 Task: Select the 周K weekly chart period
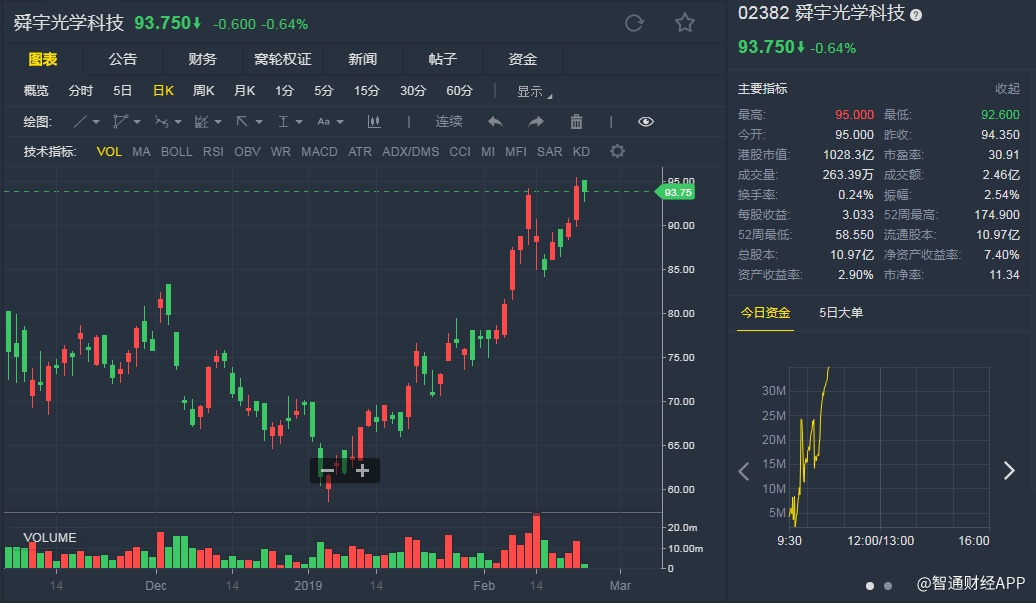203,91
